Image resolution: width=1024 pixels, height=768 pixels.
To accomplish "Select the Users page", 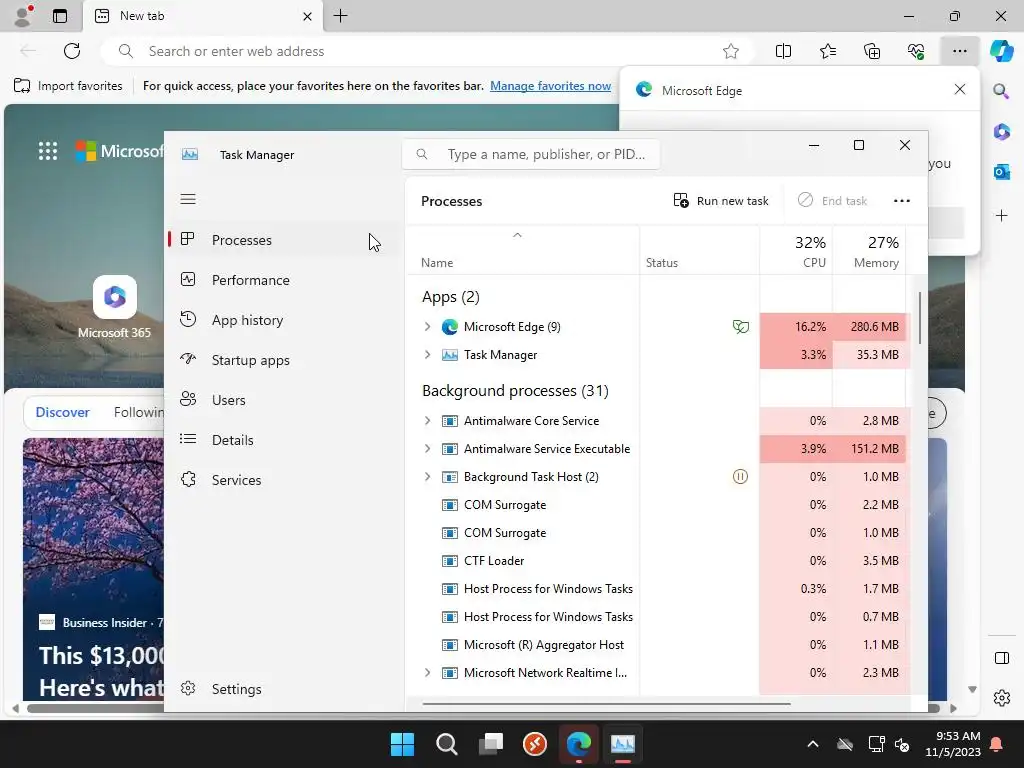I will [x=284, y=400].
